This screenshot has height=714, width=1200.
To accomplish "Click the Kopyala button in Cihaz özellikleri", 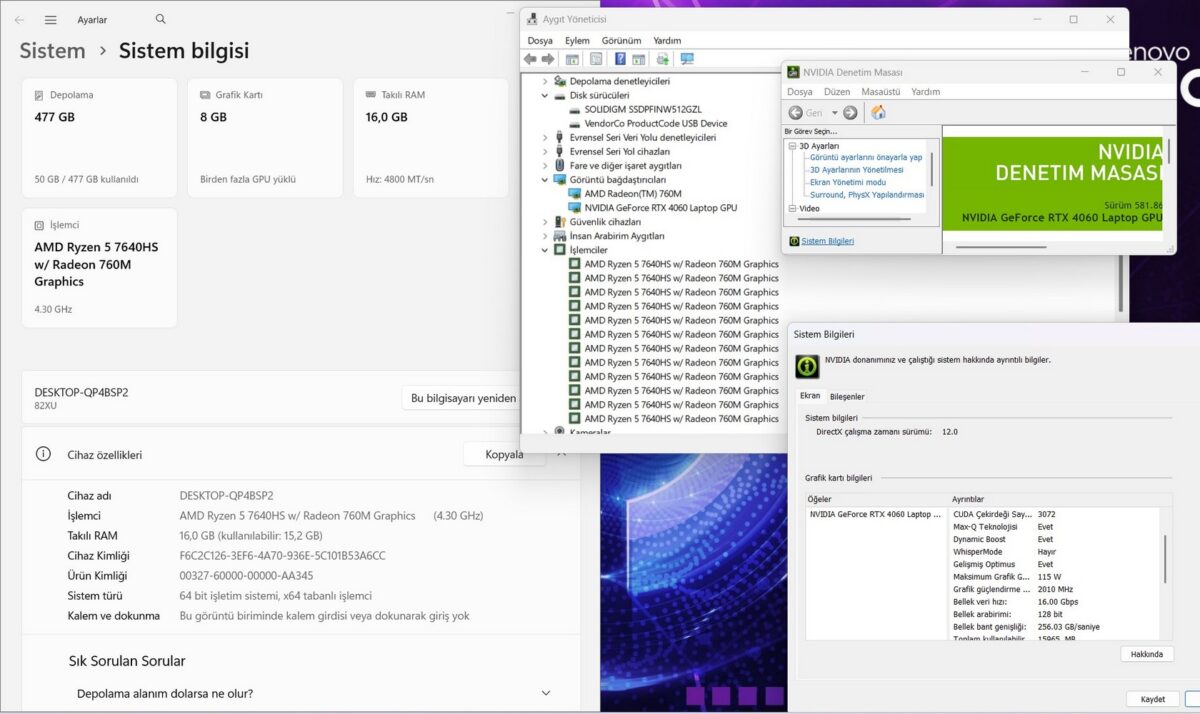I will coord(504,454).
